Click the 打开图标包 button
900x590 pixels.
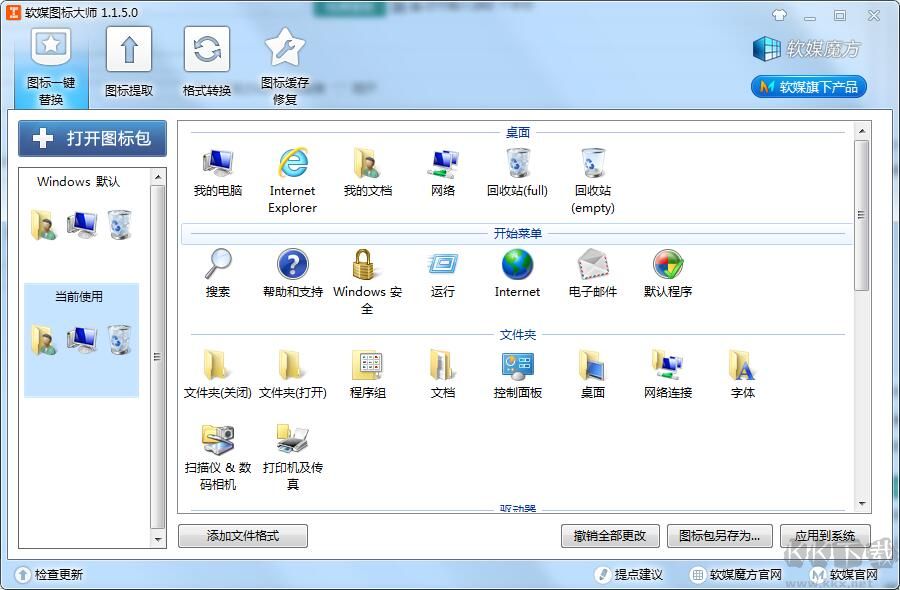click(x=91, y=139)
